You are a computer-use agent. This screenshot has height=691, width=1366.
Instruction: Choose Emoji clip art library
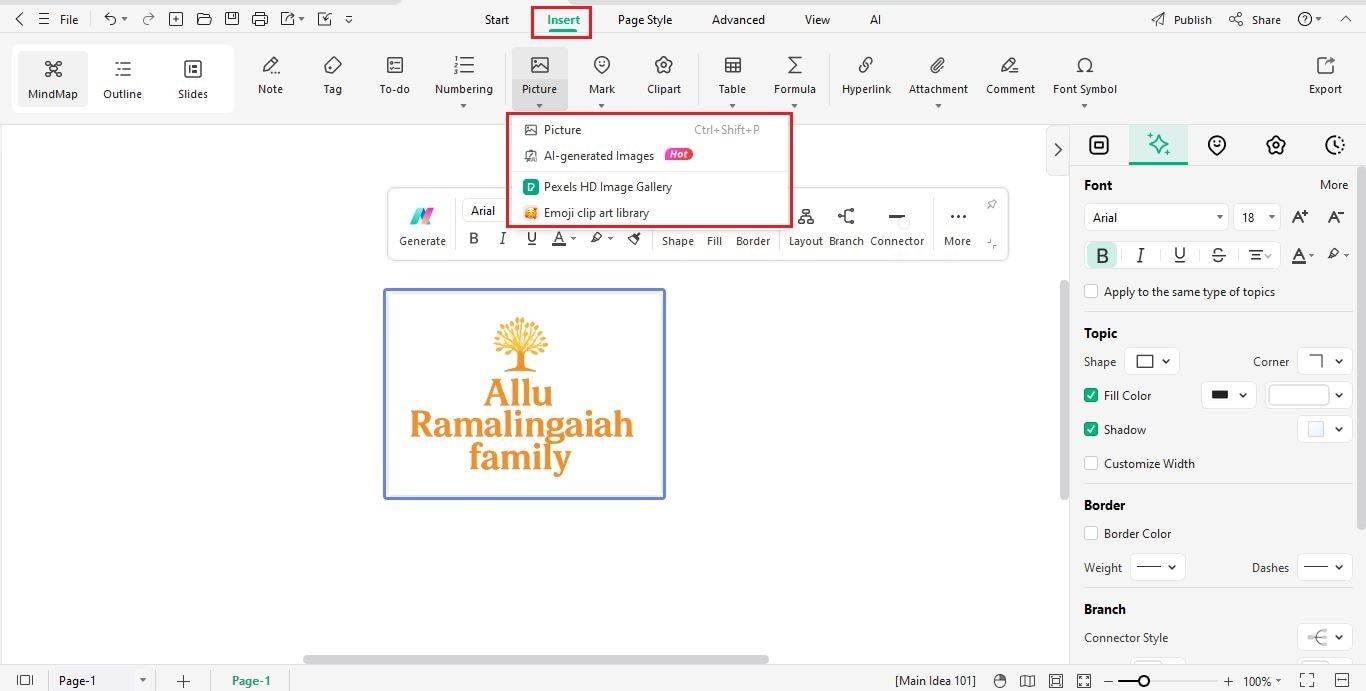[650, 213]
